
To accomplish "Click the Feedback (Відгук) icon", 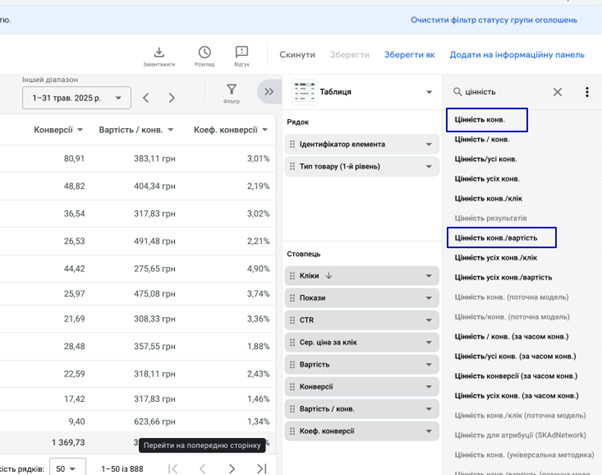I will coord(241,52).
